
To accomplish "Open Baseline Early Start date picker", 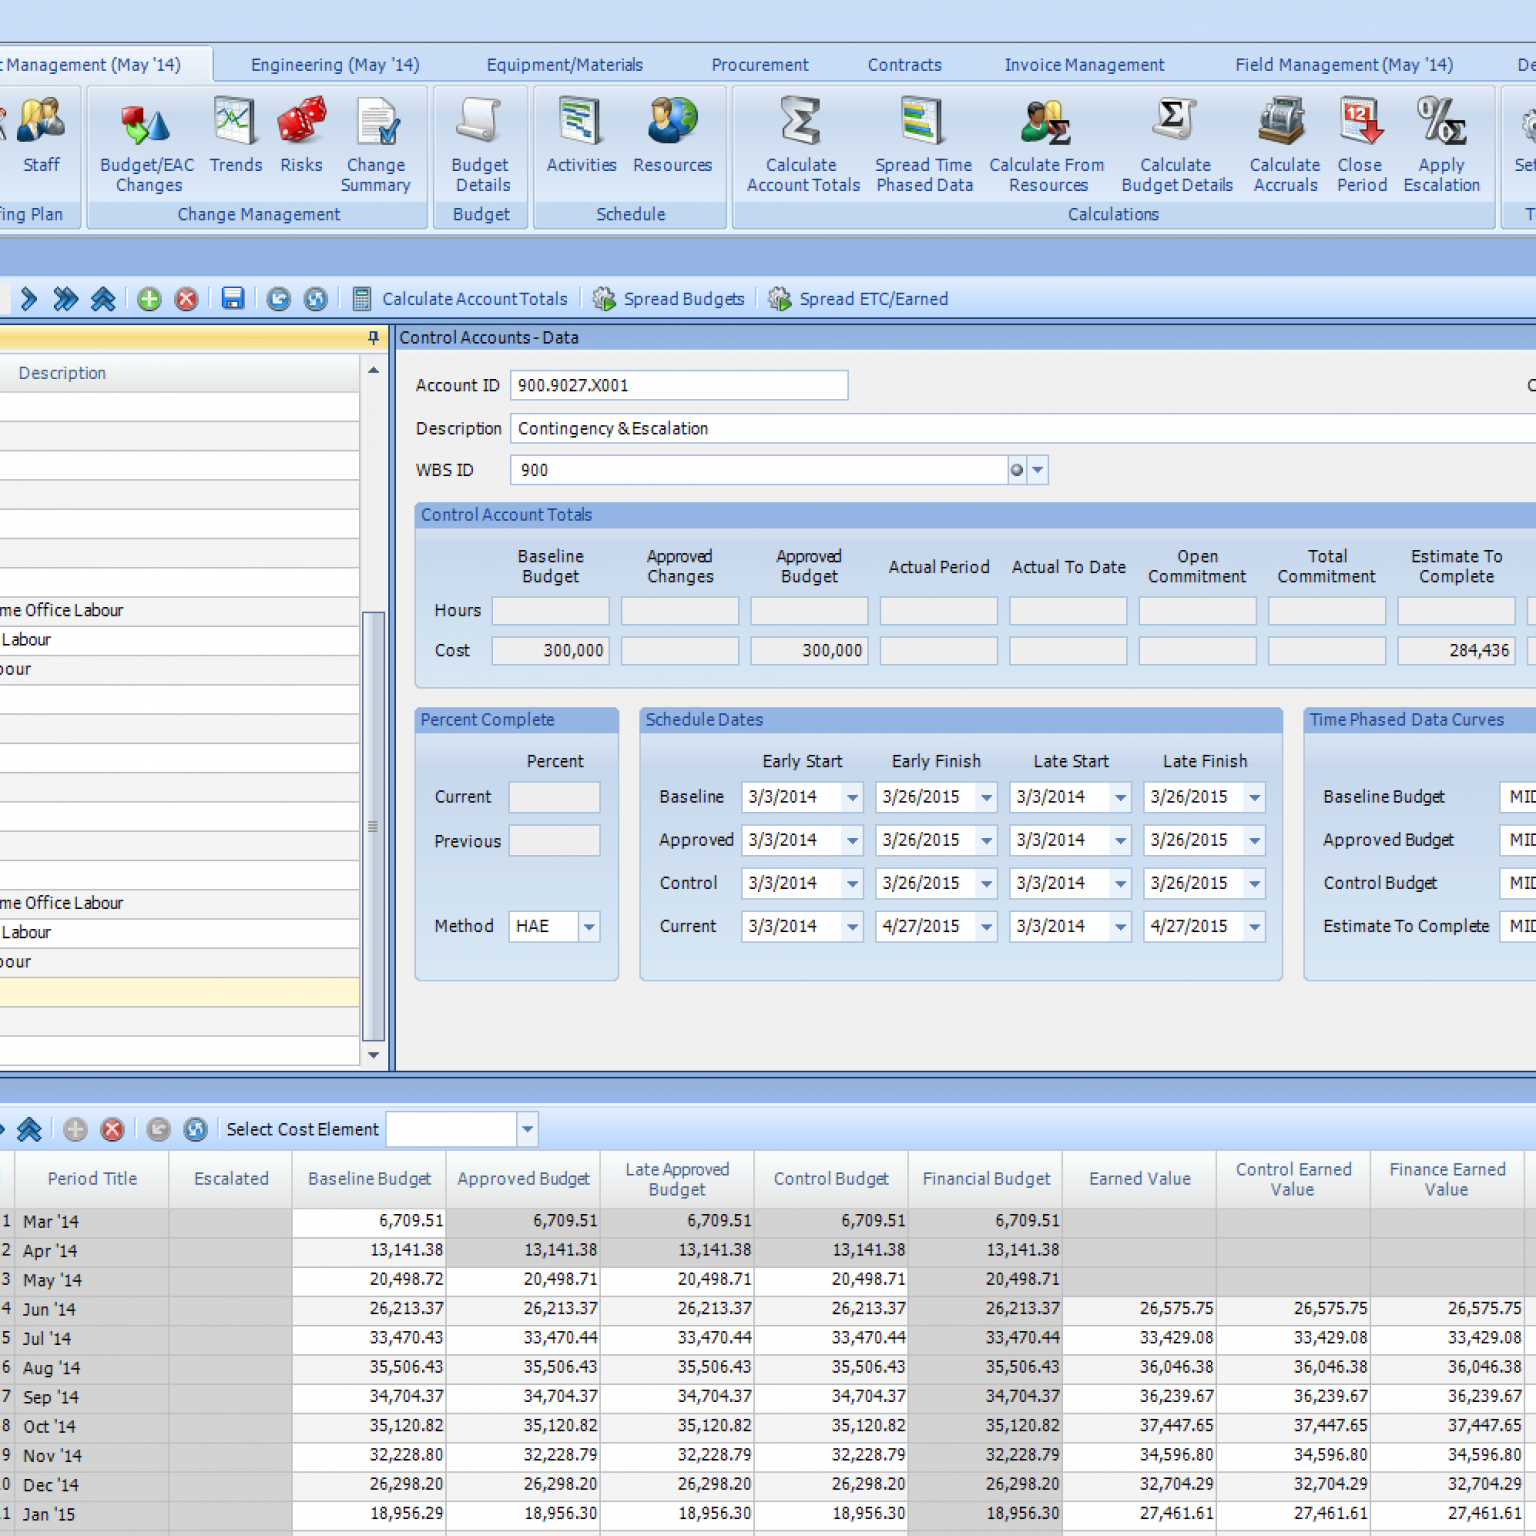I will click(x=852, y=798).
